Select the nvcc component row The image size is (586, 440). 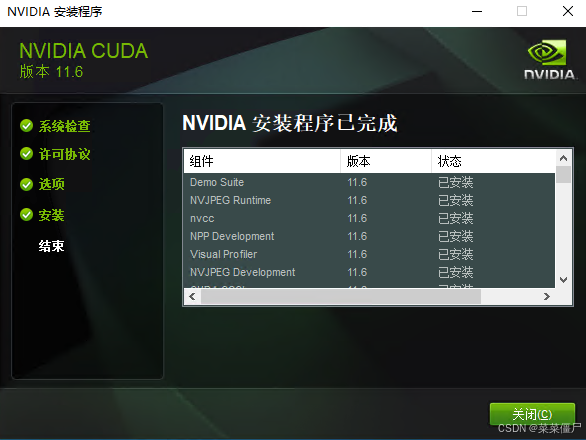coord(369,218)
